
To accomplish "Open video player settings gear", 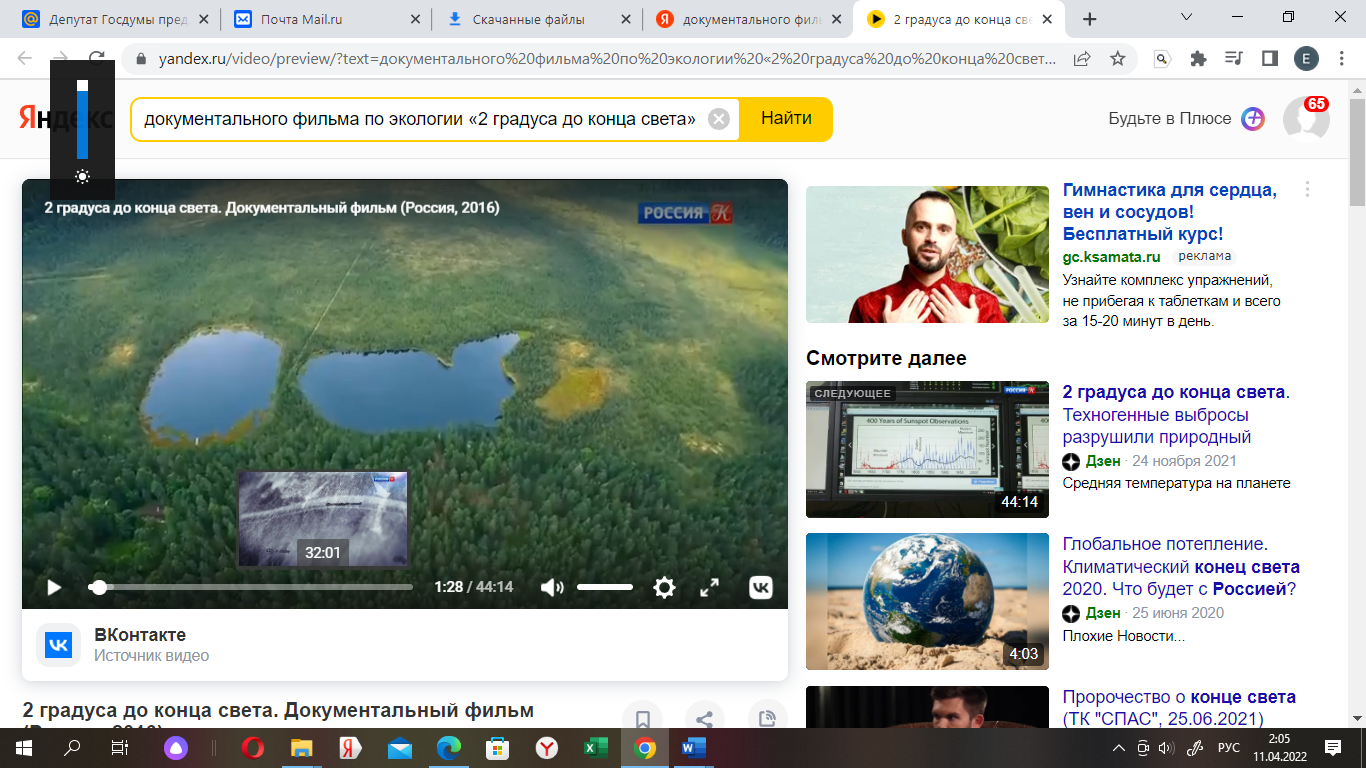I will click(664, 588).
